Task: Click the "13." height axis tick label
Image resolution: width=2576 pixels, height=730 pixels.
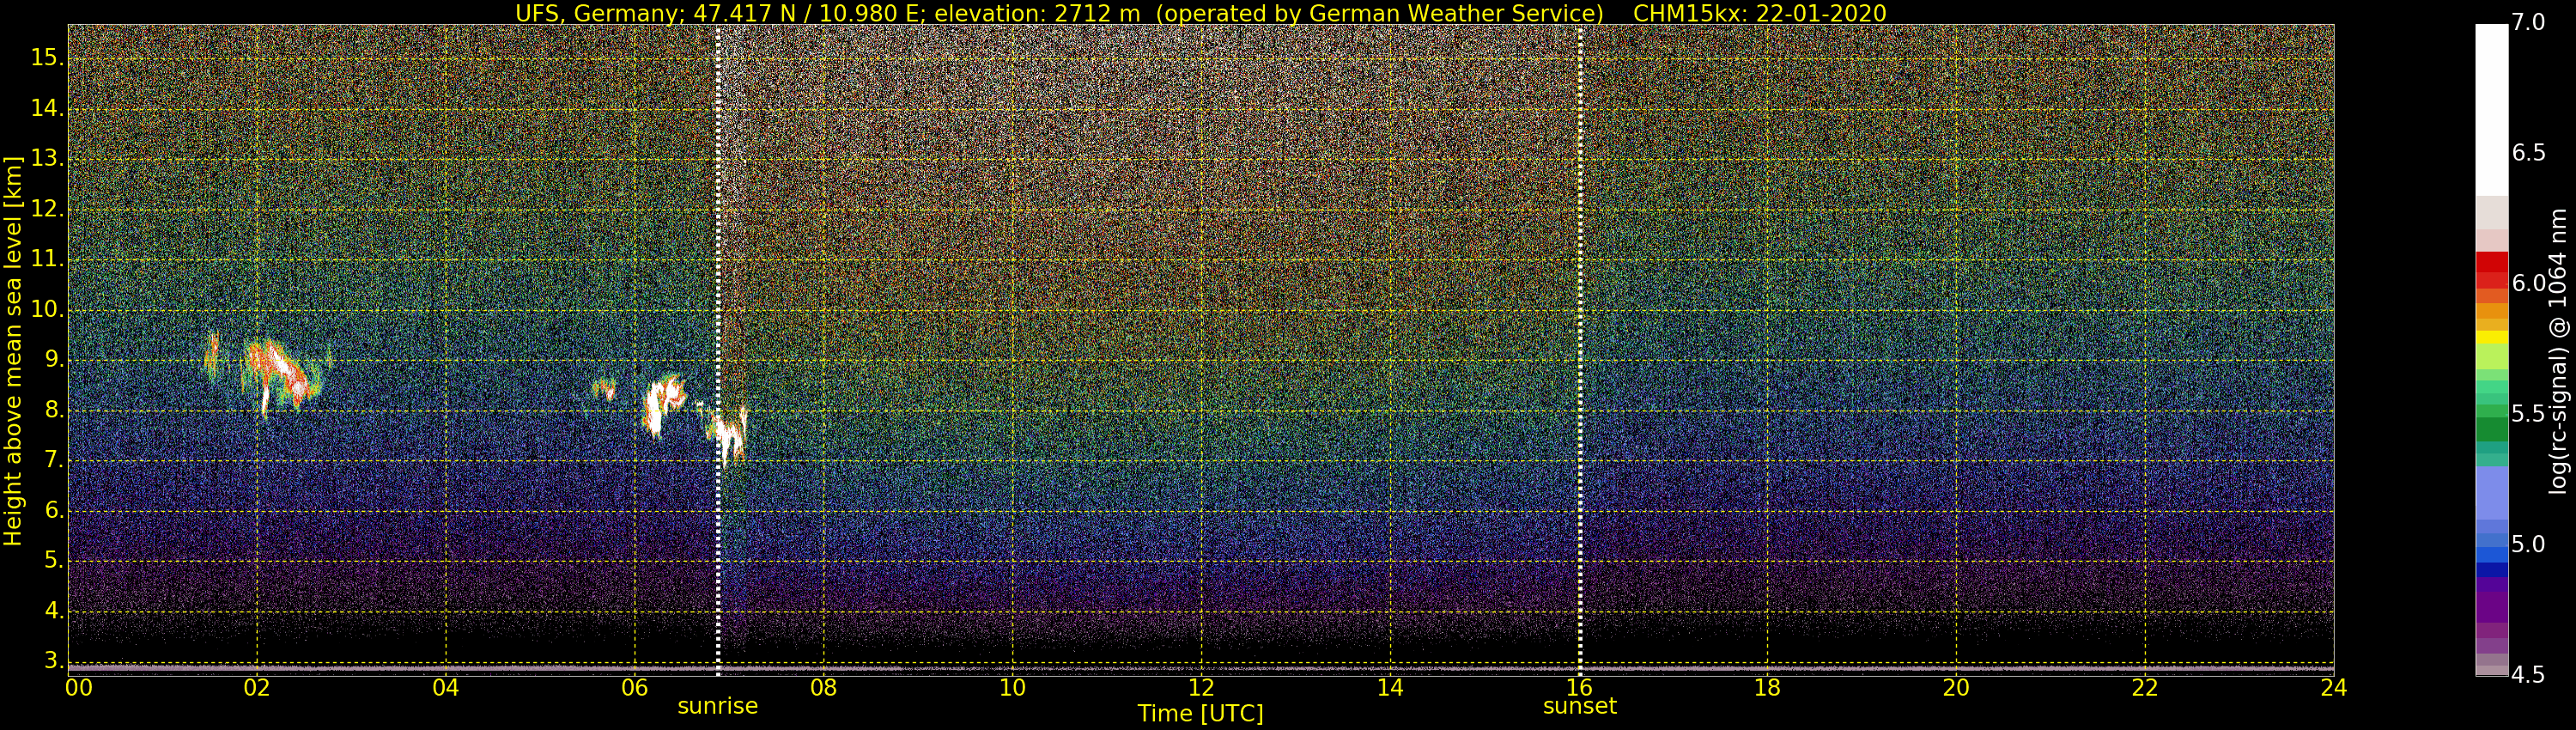Action: tap(47, 159)
